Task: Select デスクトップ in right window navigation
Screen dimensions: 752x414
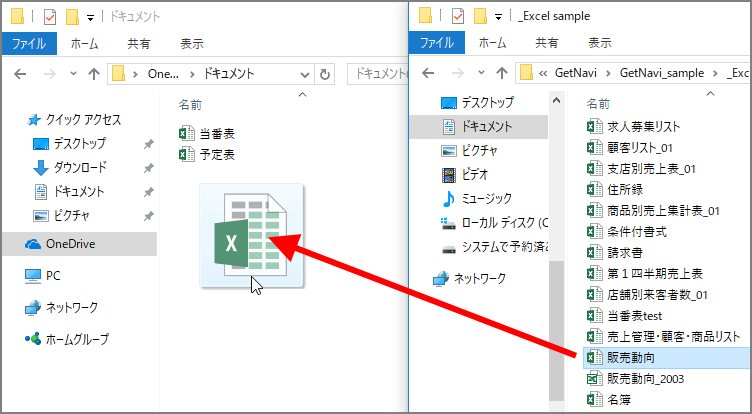Action: [487, 102]
